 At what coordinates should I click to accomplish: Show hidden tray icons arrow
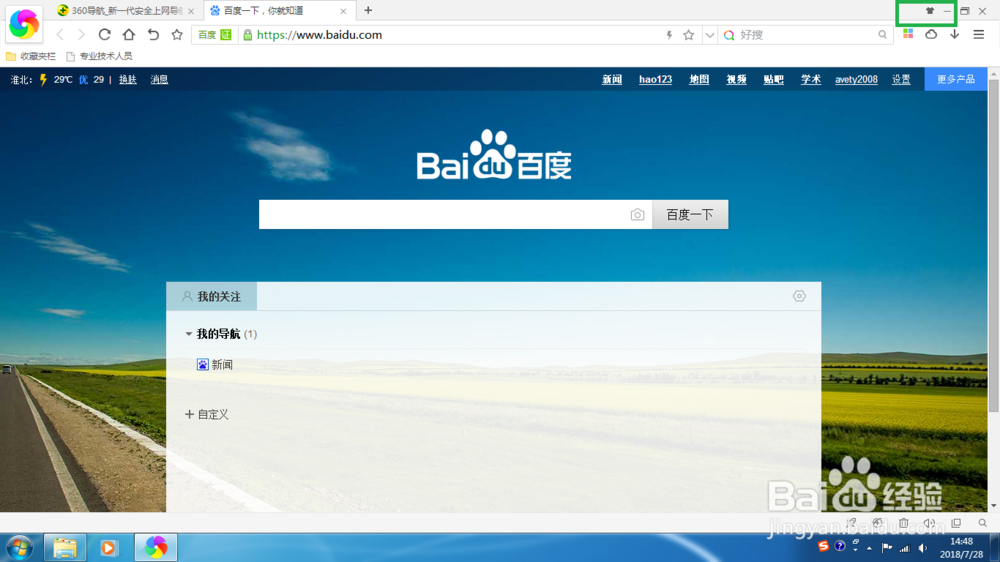tap(869, 549)
